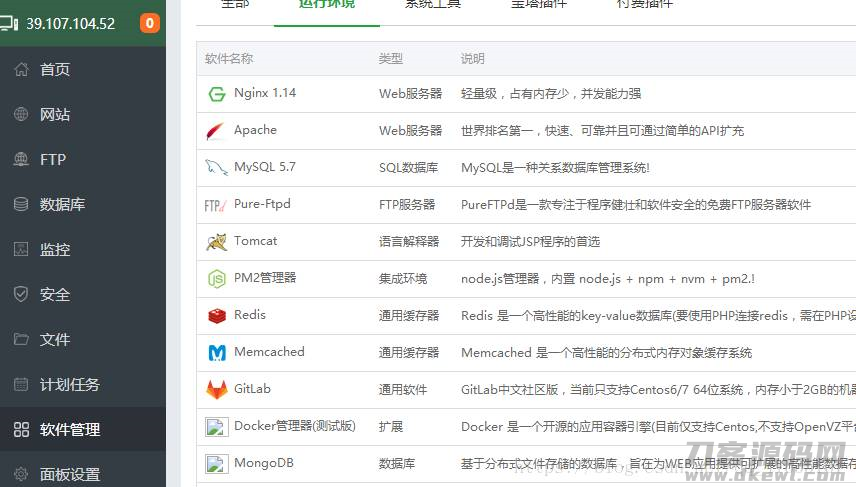Image resolution: width=856 pixels, height=487 pixels.
Task: Click the red Redis icon
Action: tap(217, 316)
